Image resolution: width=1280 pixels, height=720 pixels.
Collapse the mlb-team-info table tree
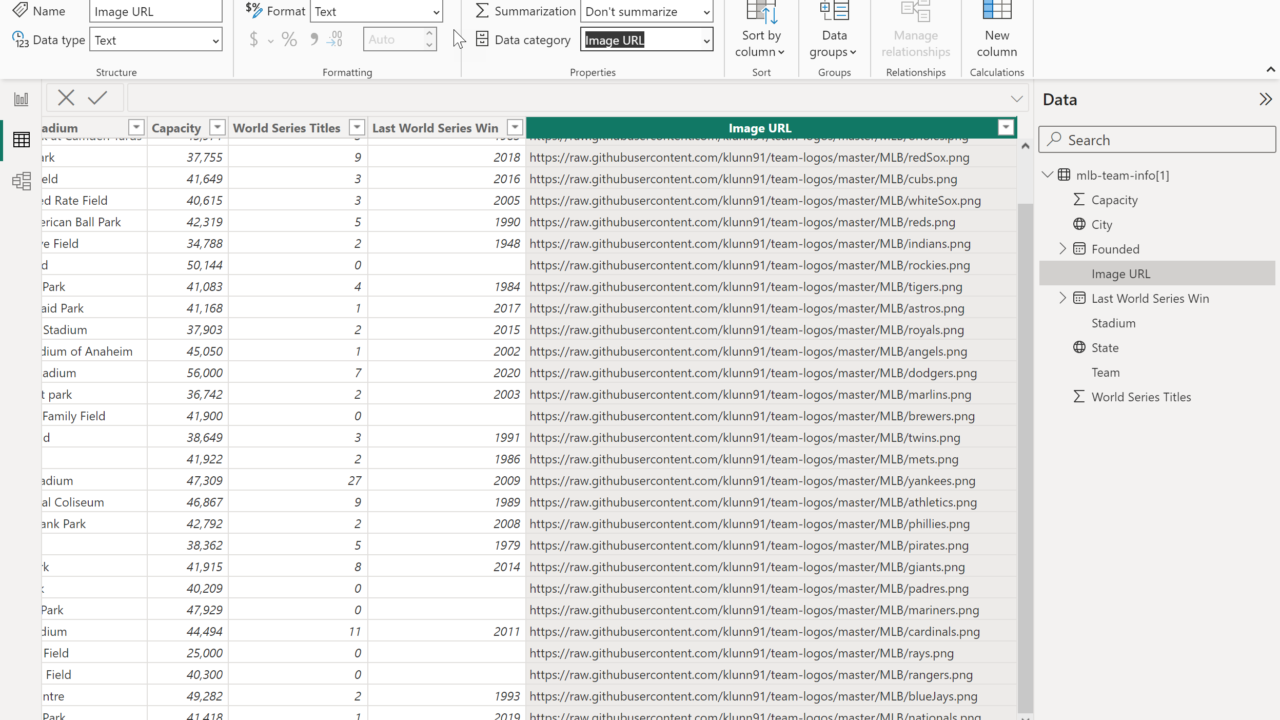click(x=1047, y=175)
